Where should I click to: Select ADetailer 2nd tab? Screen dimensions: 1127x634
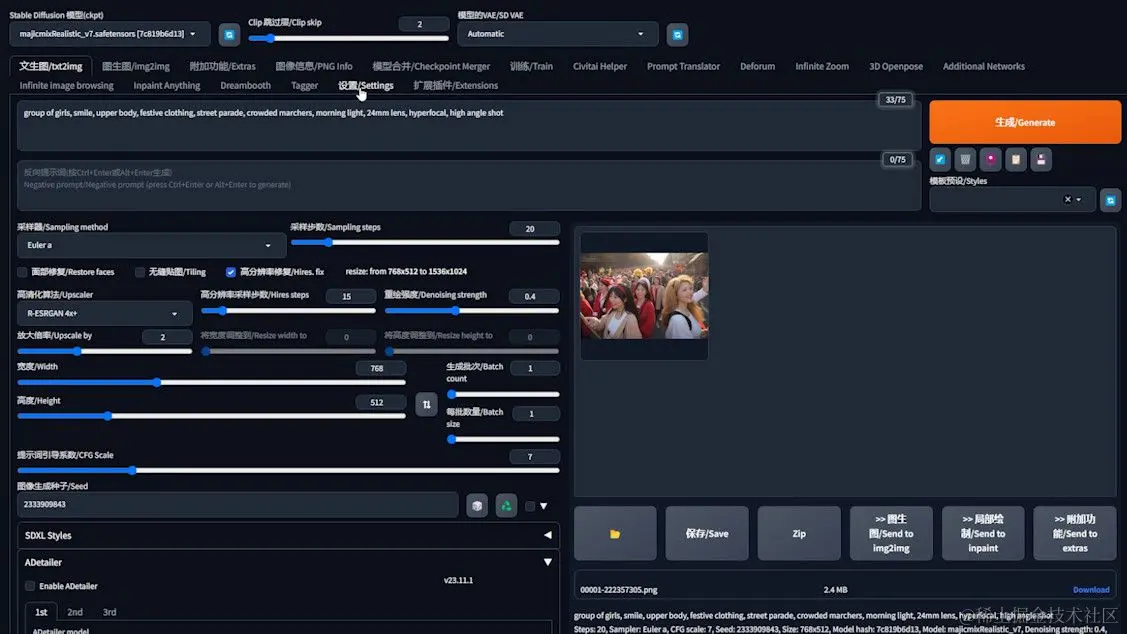pyautogui.click(x=75, y=612)
